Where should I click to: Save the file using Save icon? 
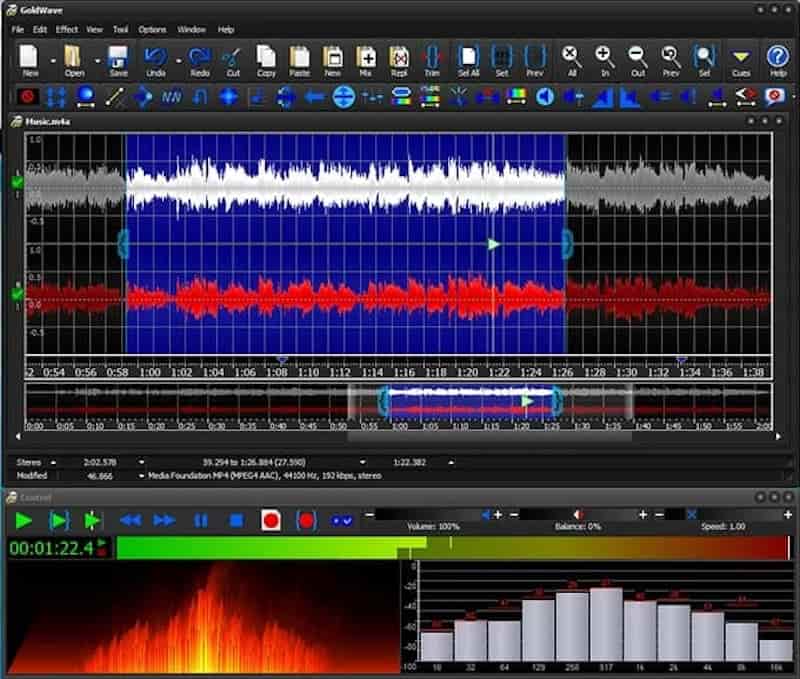tap(118, 60)
